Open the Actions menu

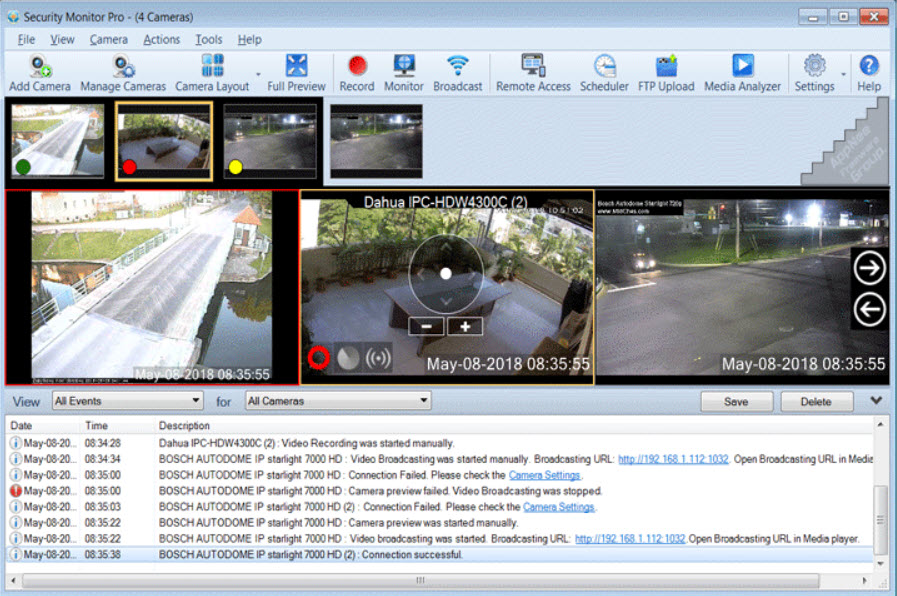[161, 40]
